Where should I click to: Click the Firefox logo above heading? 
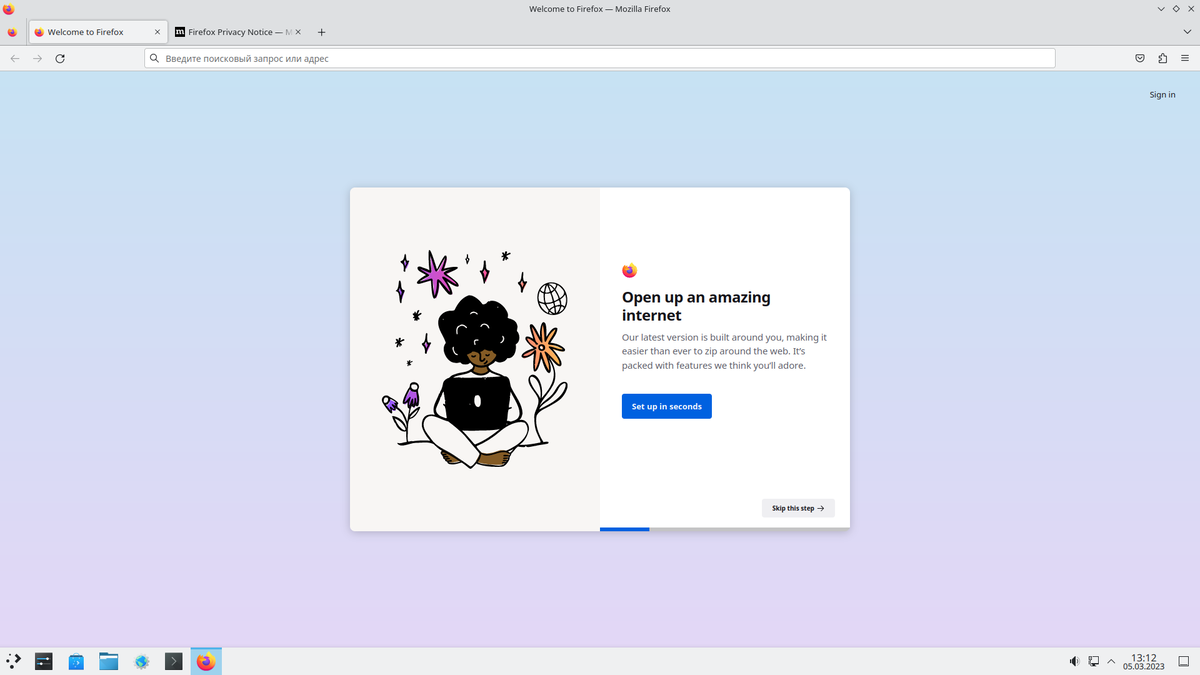pyautogui.click(x=630, y=271)
